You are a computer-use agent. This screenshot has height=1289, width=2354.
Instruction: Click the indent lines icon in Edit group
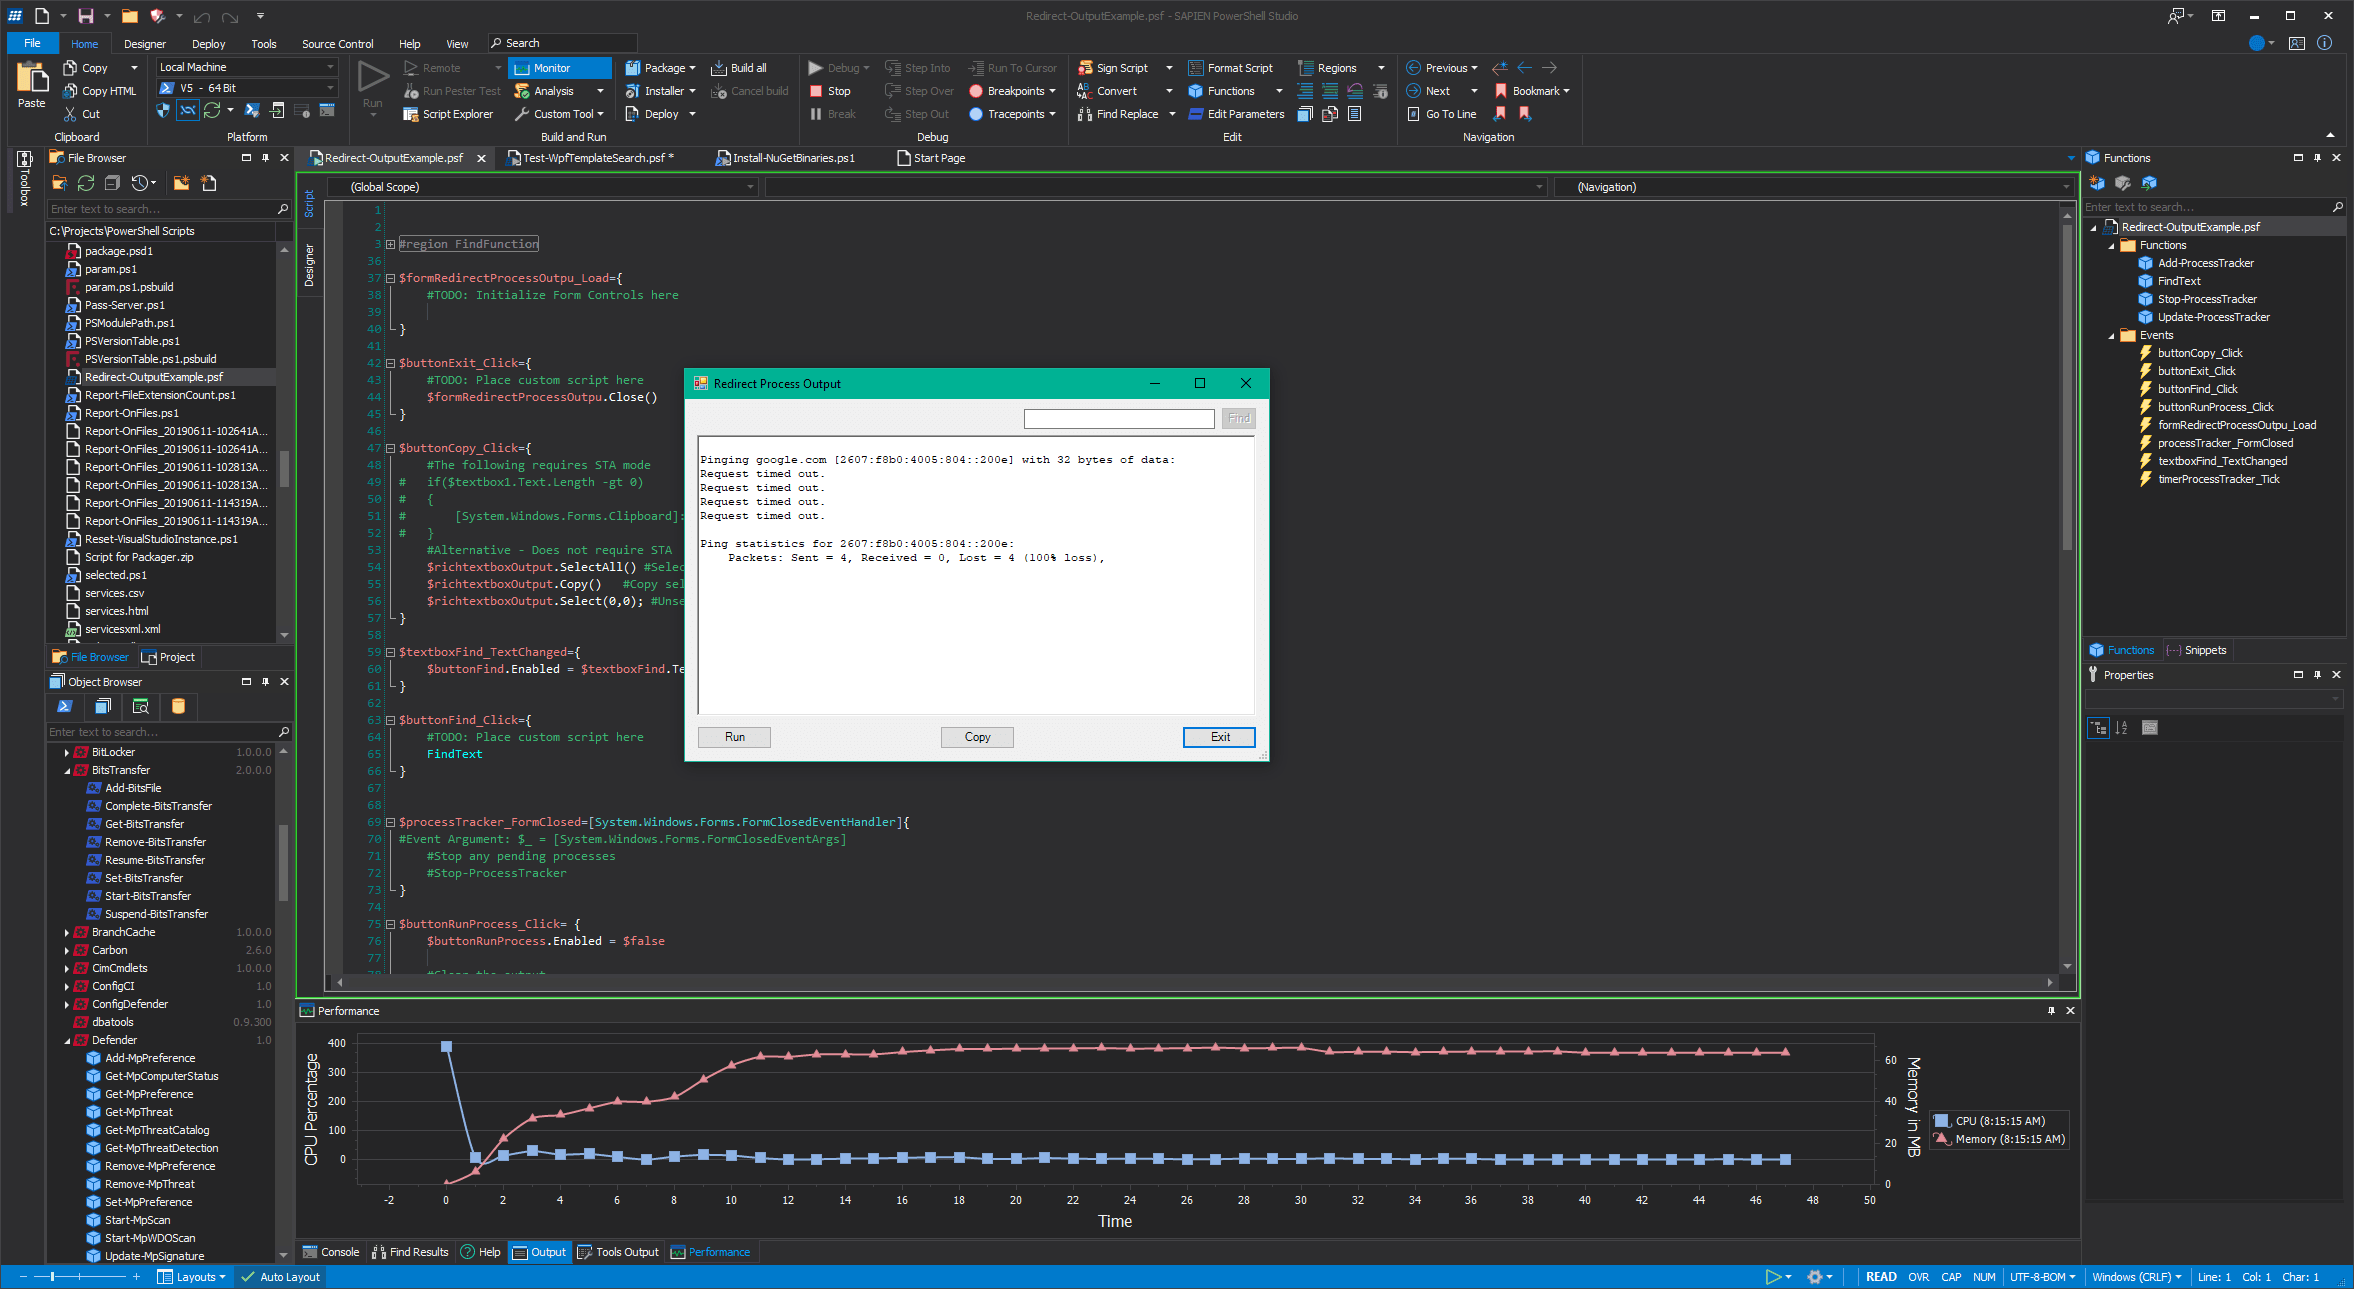pos(1305,91)
